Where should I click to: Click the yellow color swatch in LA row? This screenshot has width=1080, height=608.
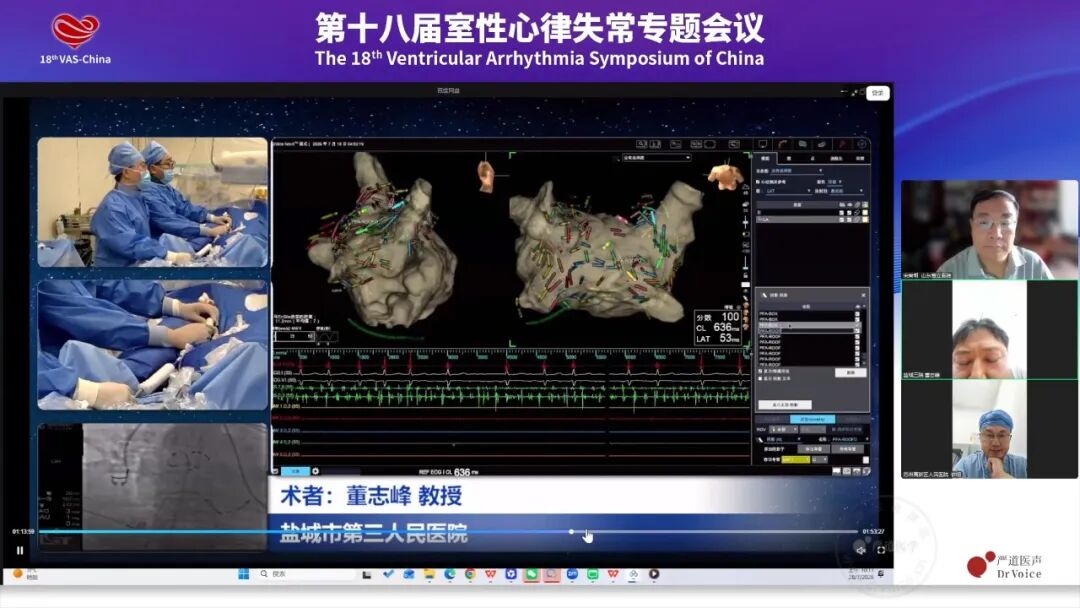pyautogui.click(x=865, y=220)
